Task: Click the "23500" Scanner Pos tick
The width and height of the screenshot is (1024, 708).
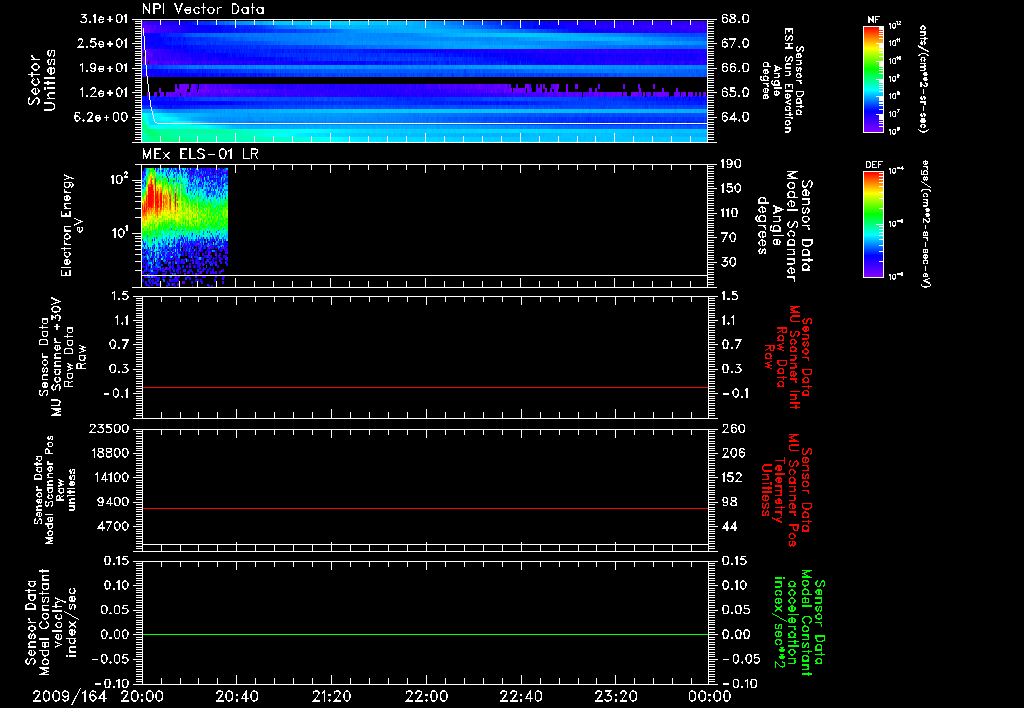Action: [x=110, y=428]
